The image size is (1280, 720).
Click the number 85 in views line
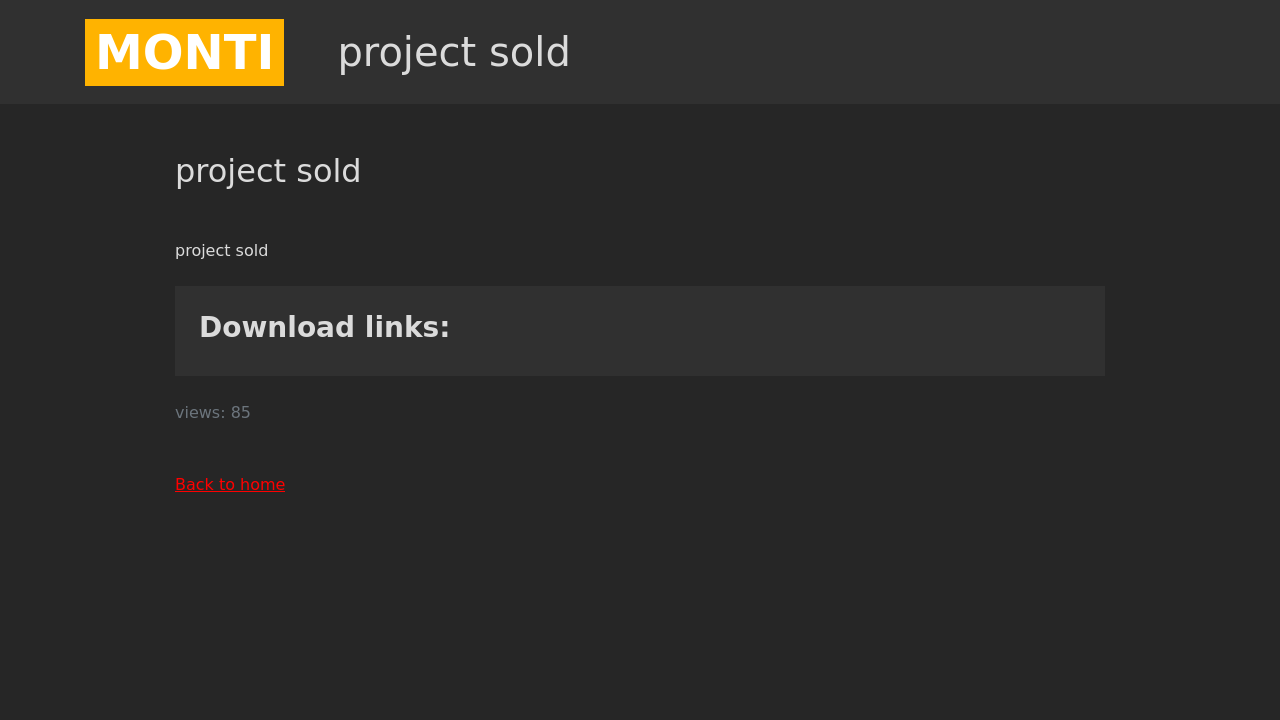coord(240,413)
